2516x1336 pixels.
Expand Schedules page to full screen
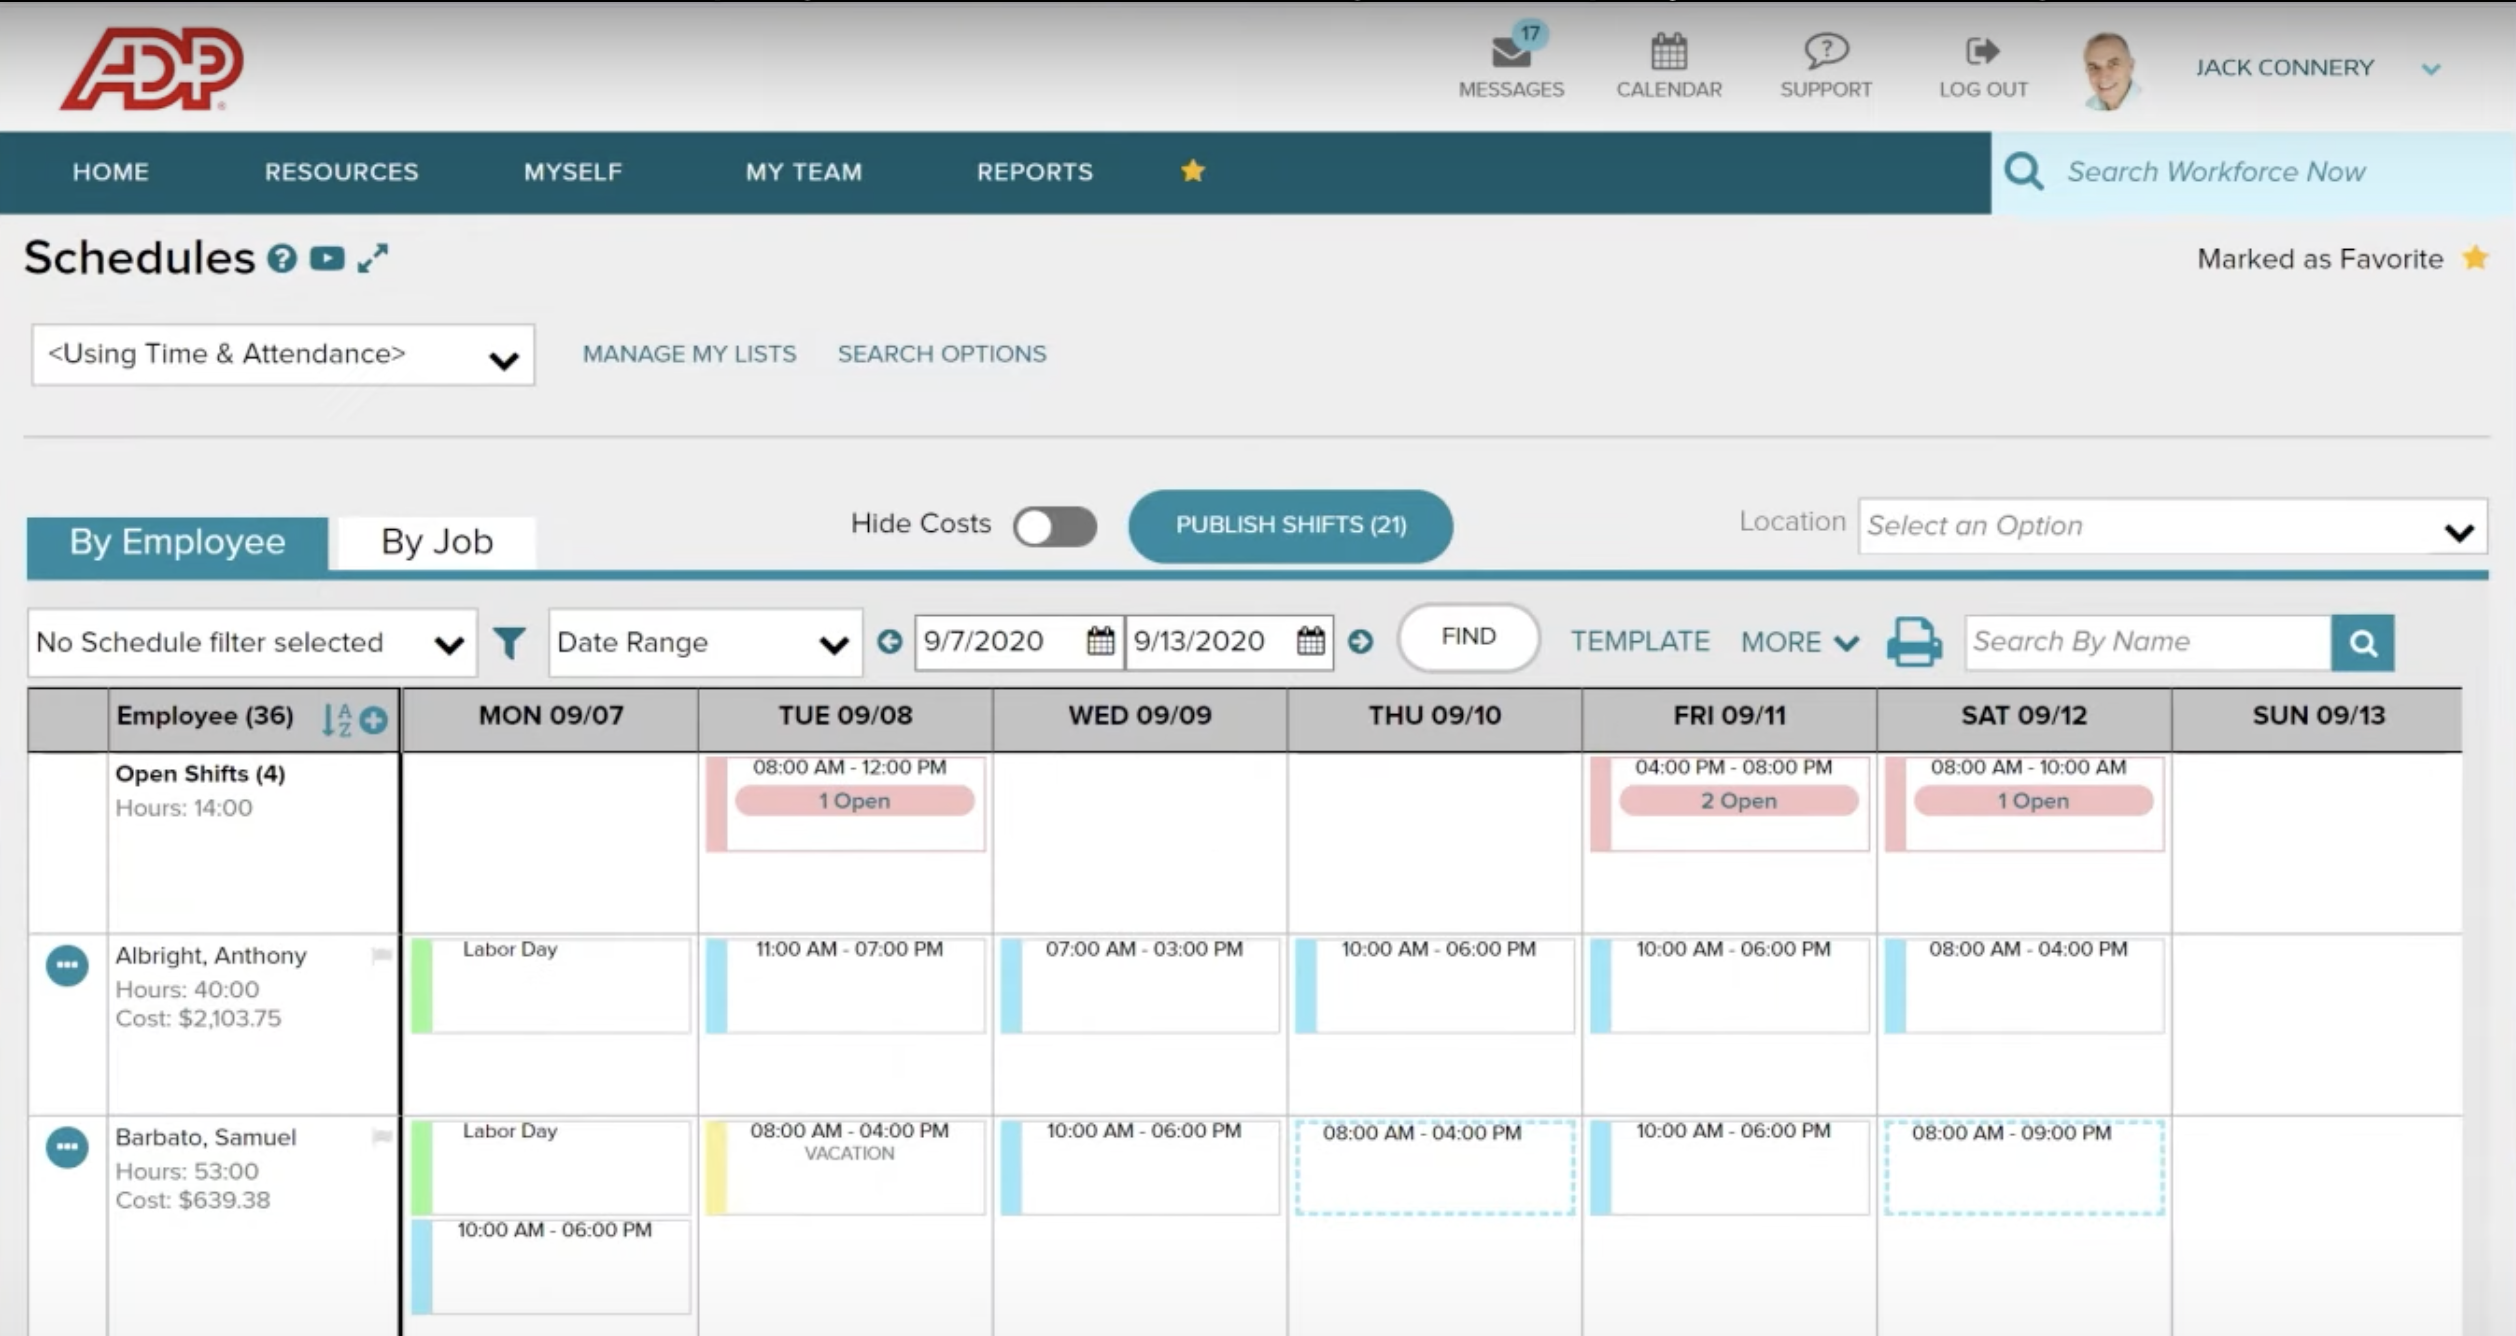[372, 258]
